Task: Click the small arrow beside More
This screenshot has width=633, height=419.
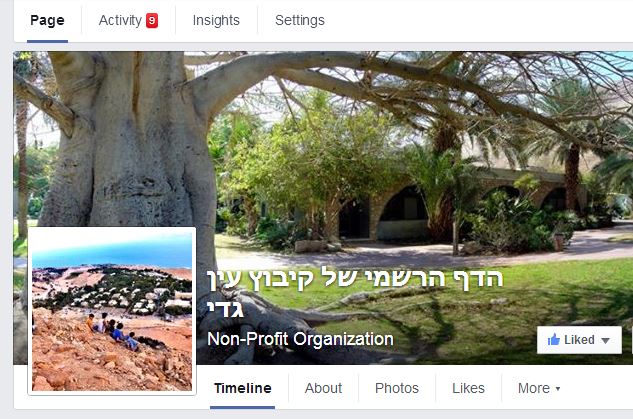Action: [x=558, y=389]
